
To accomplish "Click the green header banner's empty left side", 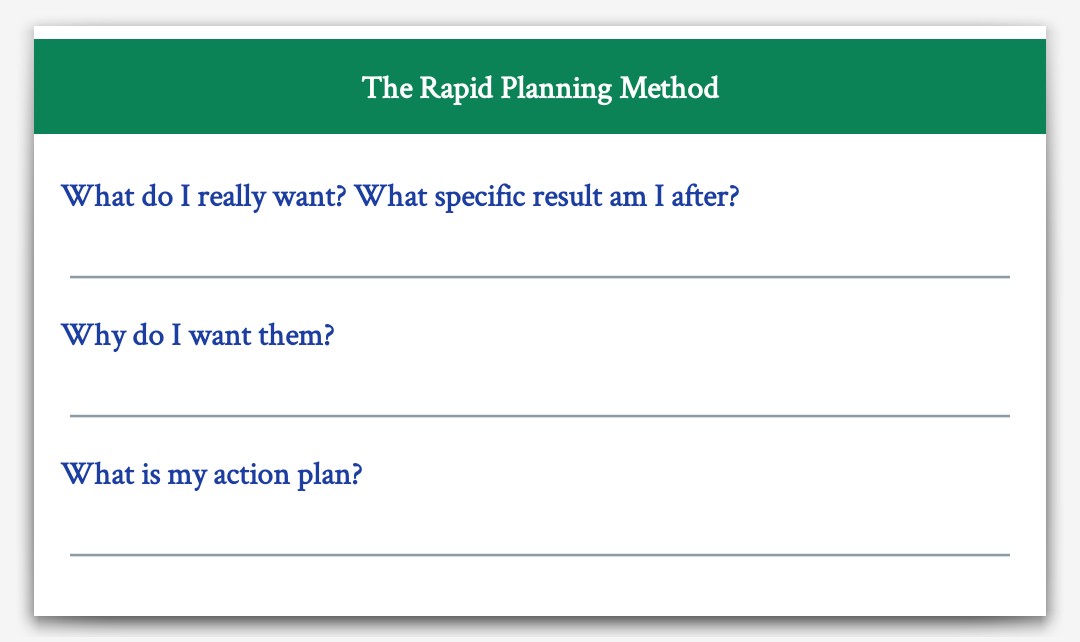I will (193, 86).
